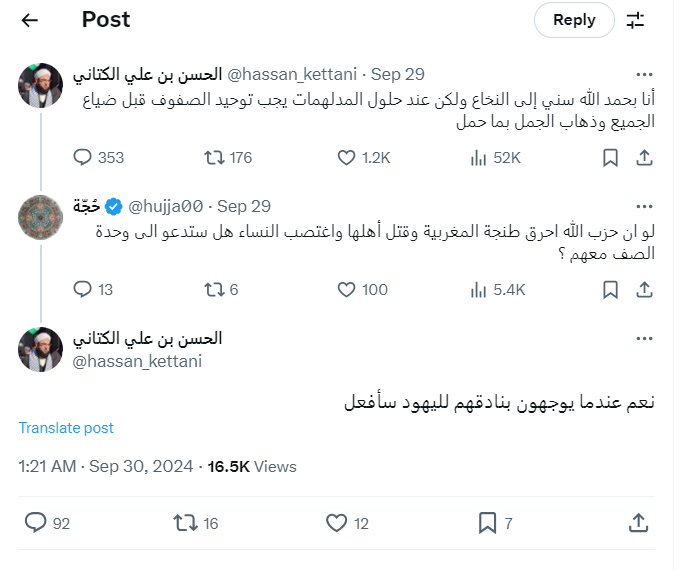The height and width of the screenshot is (570, 686).
Task: View analytics showing 52K views
Action: pos(479,157)
